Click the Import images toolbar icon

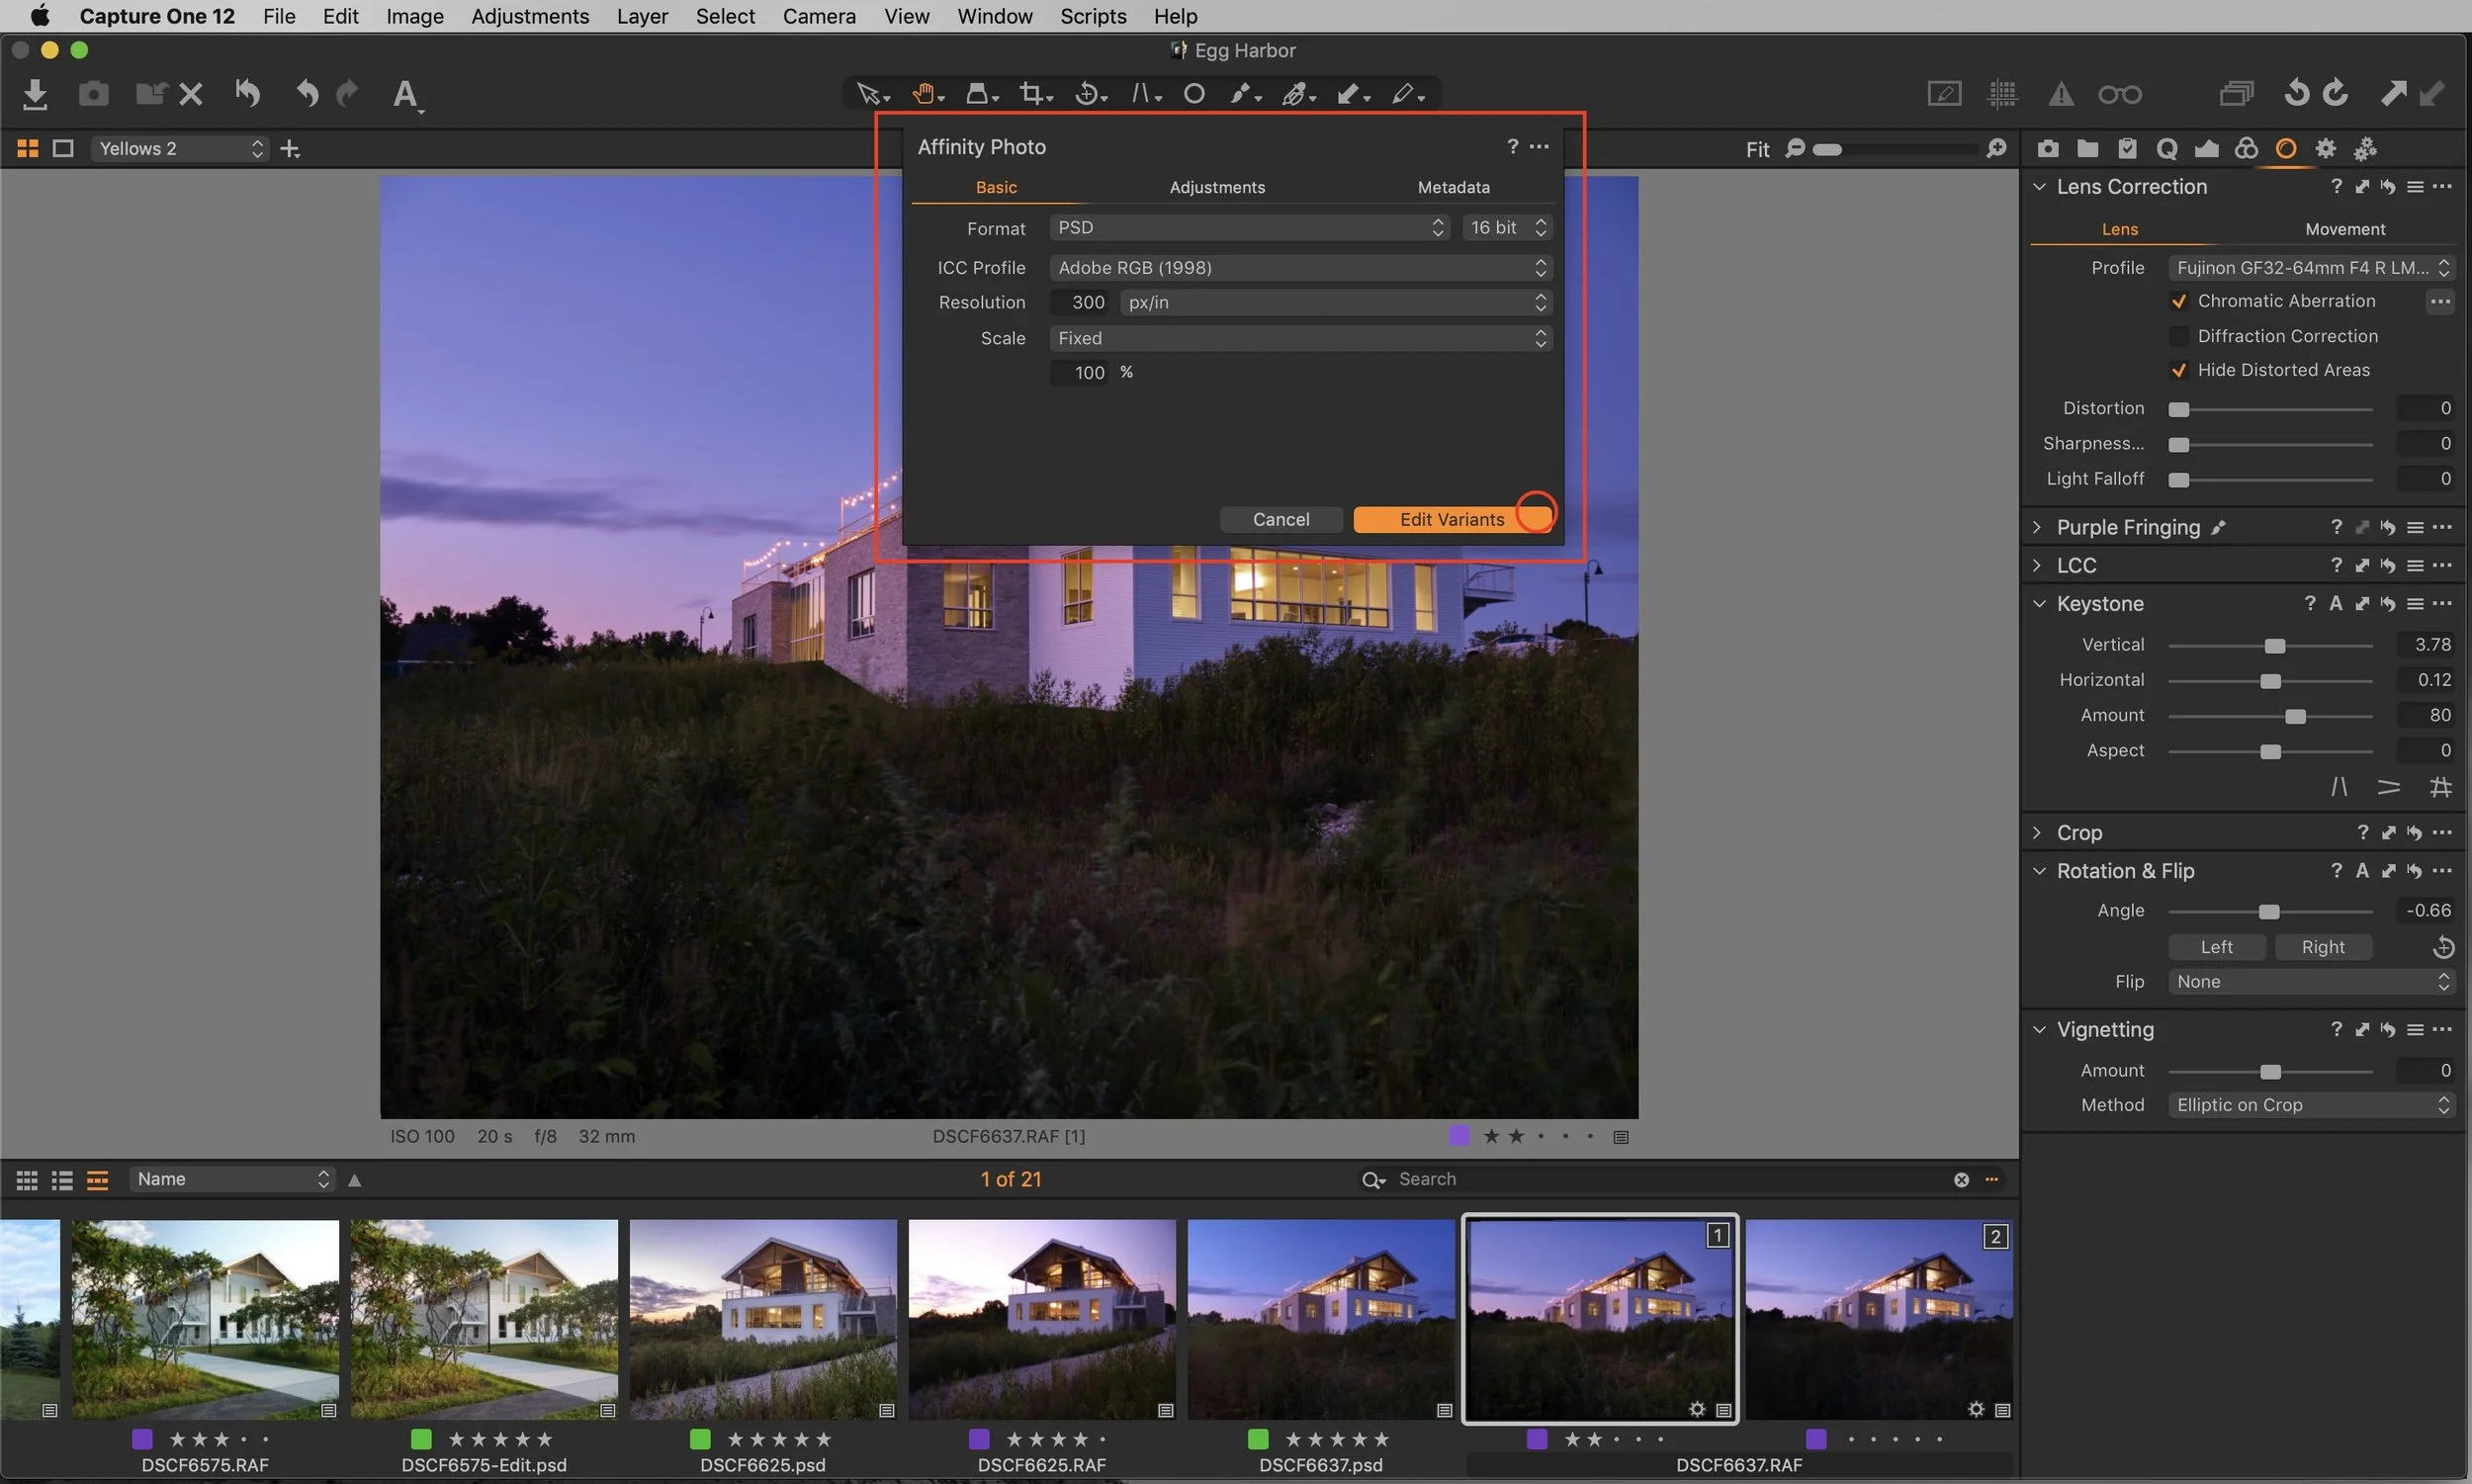(35, 94)
